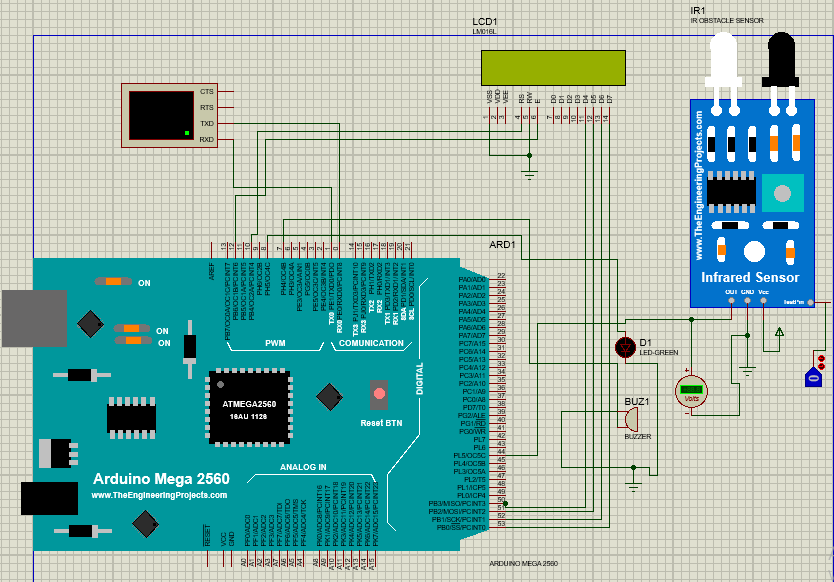Click the top ON indicator LED on Arduino
The width and height of the screenshot is (834, 582).
113,281
